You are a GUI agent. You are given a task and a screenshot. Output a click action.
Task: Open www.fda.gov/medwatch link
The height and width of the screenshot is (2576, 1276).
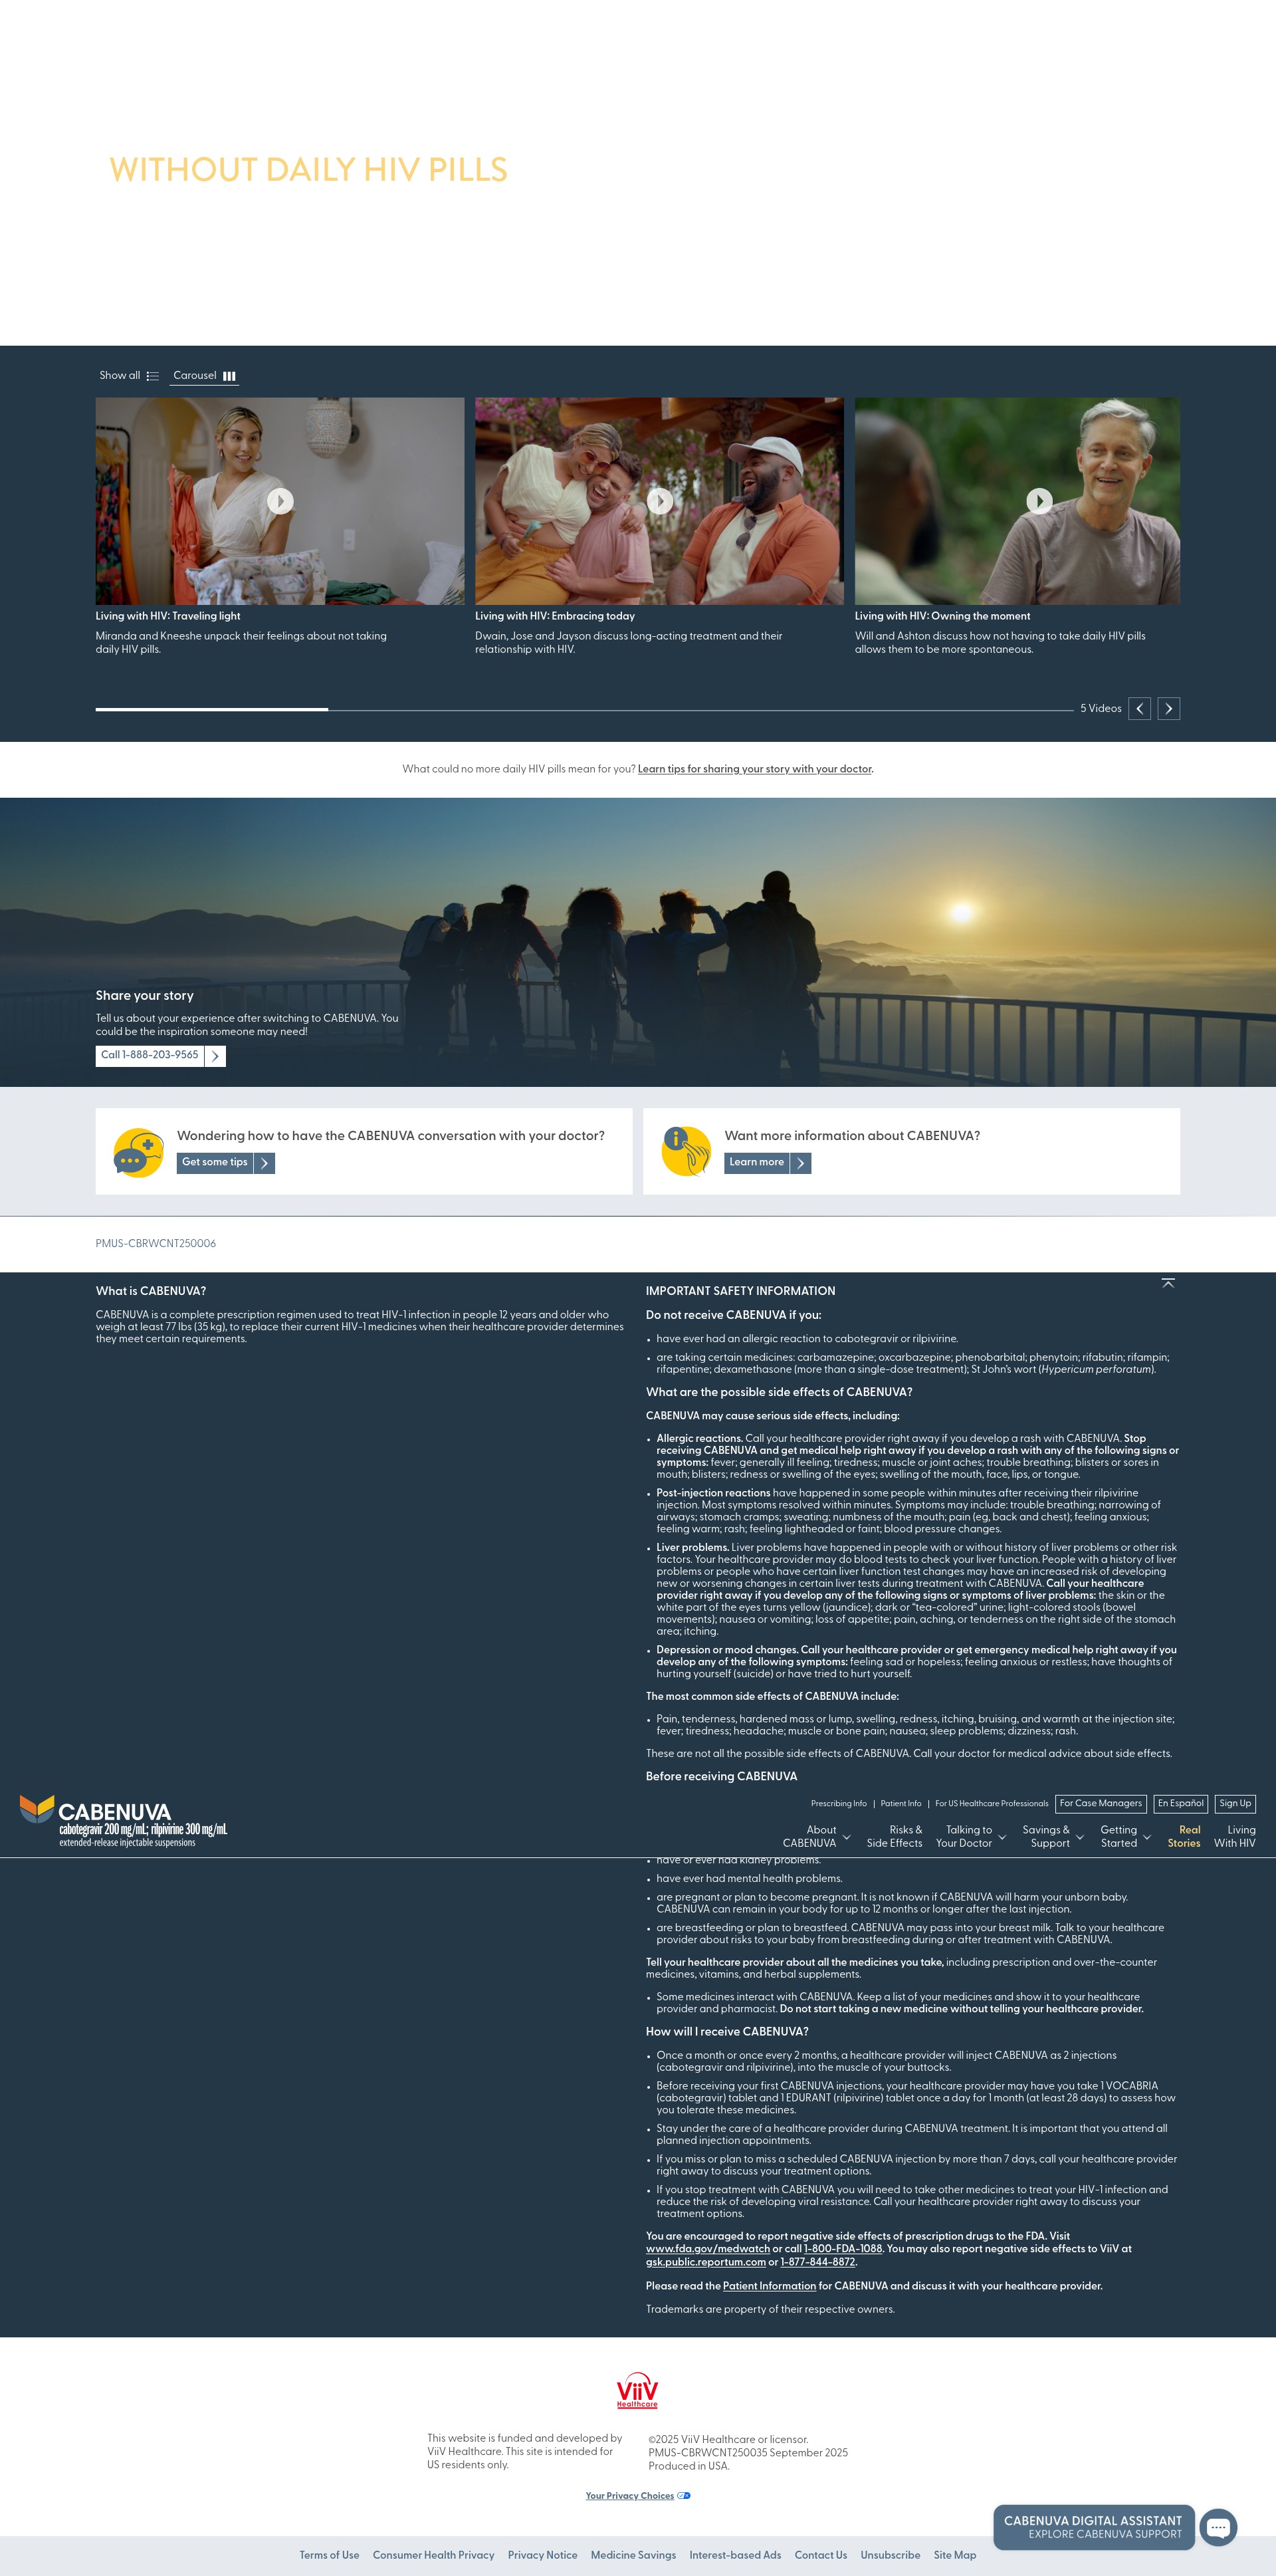[708, 2249]
